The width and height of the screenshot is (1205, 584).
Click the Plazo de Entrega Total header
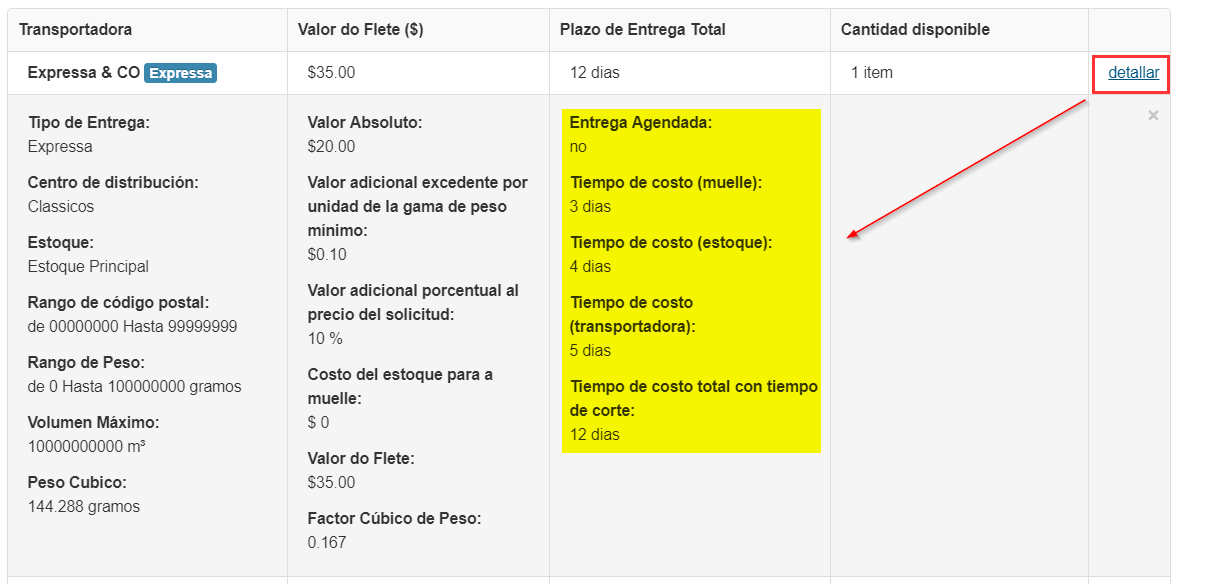642,30
